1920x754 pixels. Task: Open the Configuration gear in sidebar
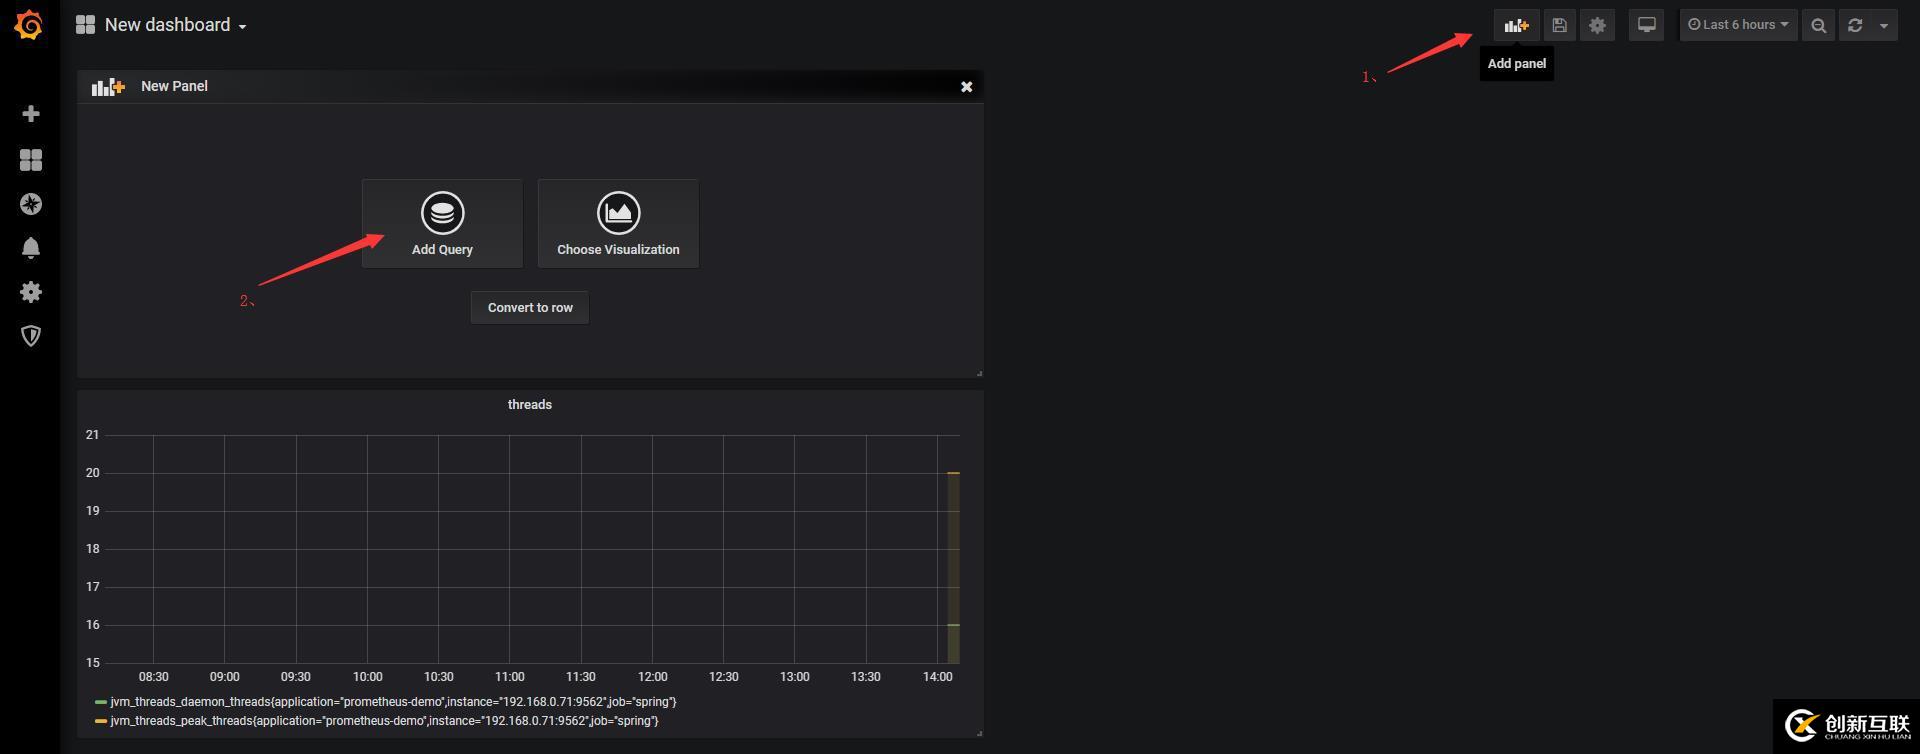point(31,292)
